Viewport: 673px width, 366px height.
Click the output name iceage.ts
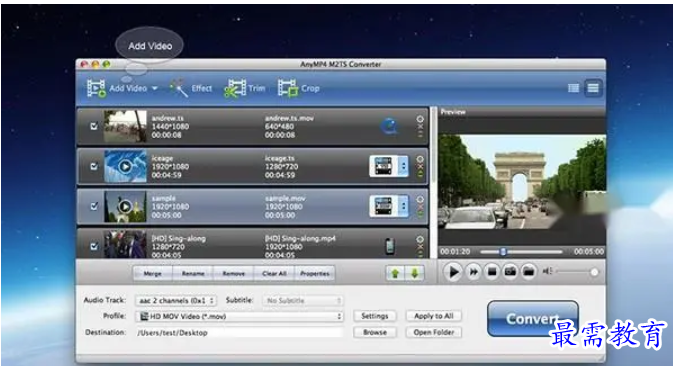coord(279,158)
